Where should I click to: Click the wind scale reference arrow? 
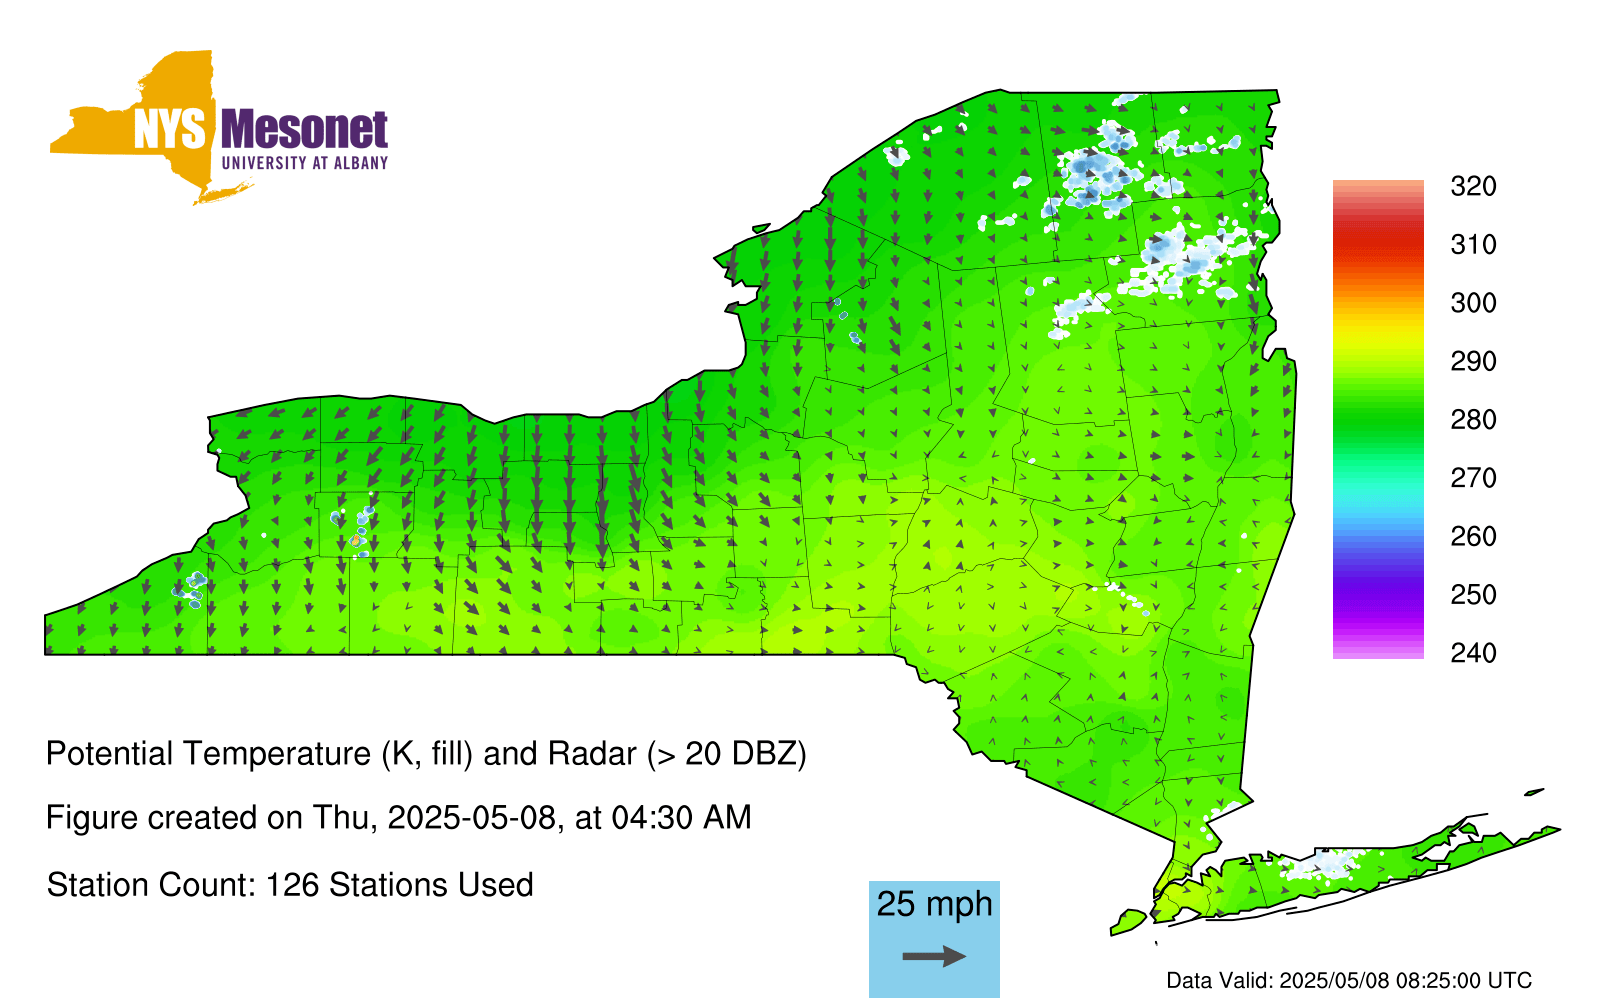(934, 957)
